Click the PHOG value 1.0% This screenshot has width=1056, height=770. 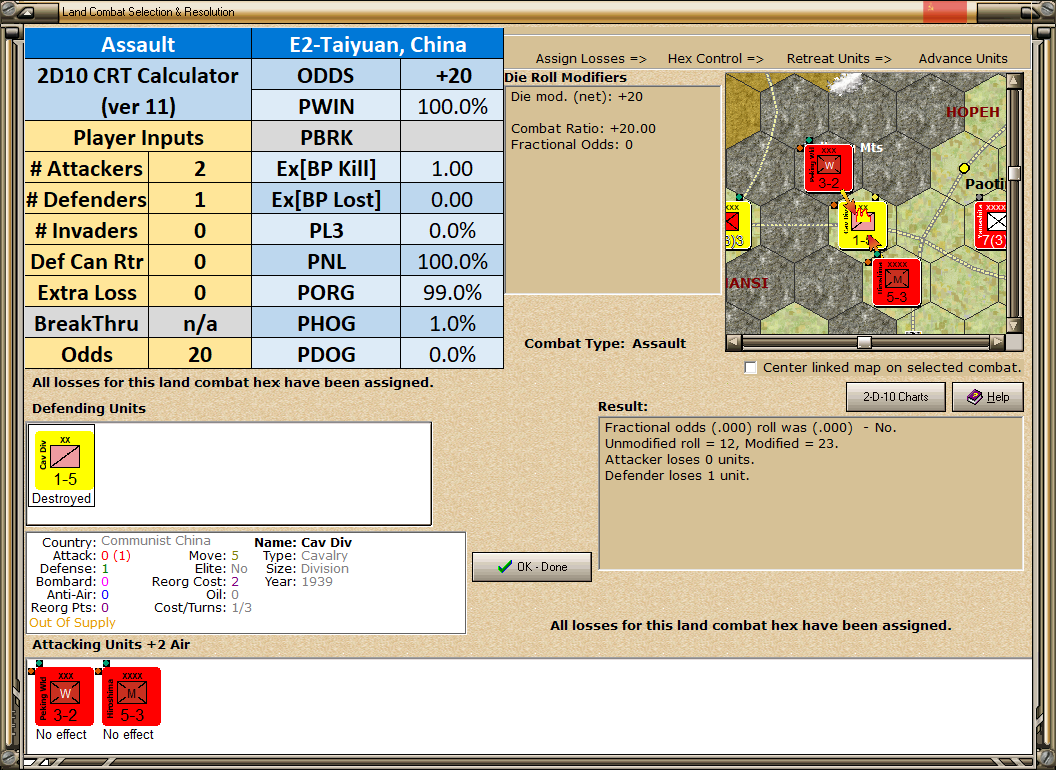452,323
